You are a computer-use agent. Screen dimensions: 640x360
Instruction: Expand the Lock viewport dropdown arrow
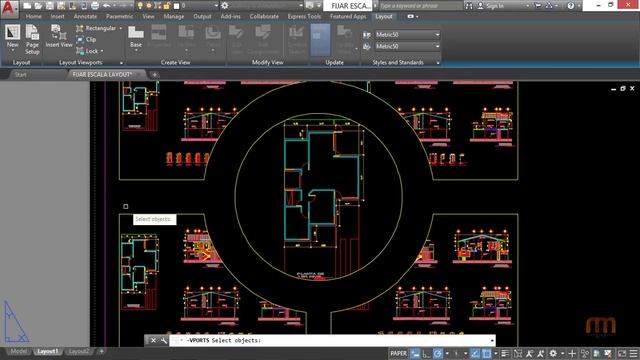102,51
